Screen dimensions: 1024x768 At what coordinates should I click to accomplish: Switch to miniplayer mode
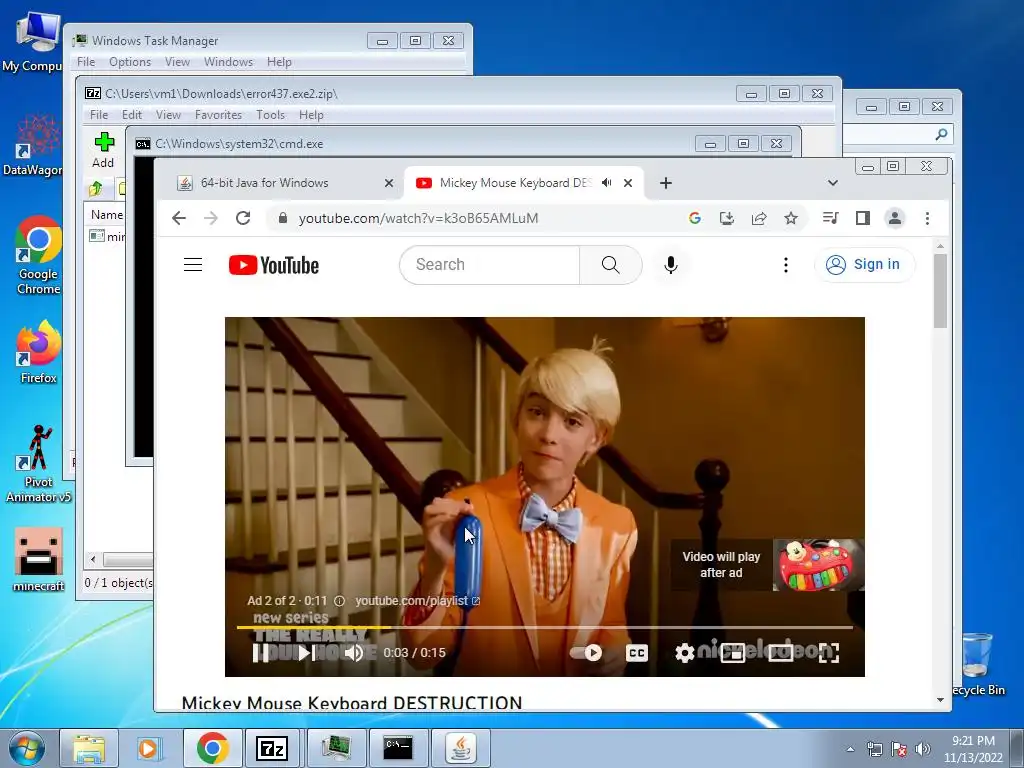coord(733,652)
